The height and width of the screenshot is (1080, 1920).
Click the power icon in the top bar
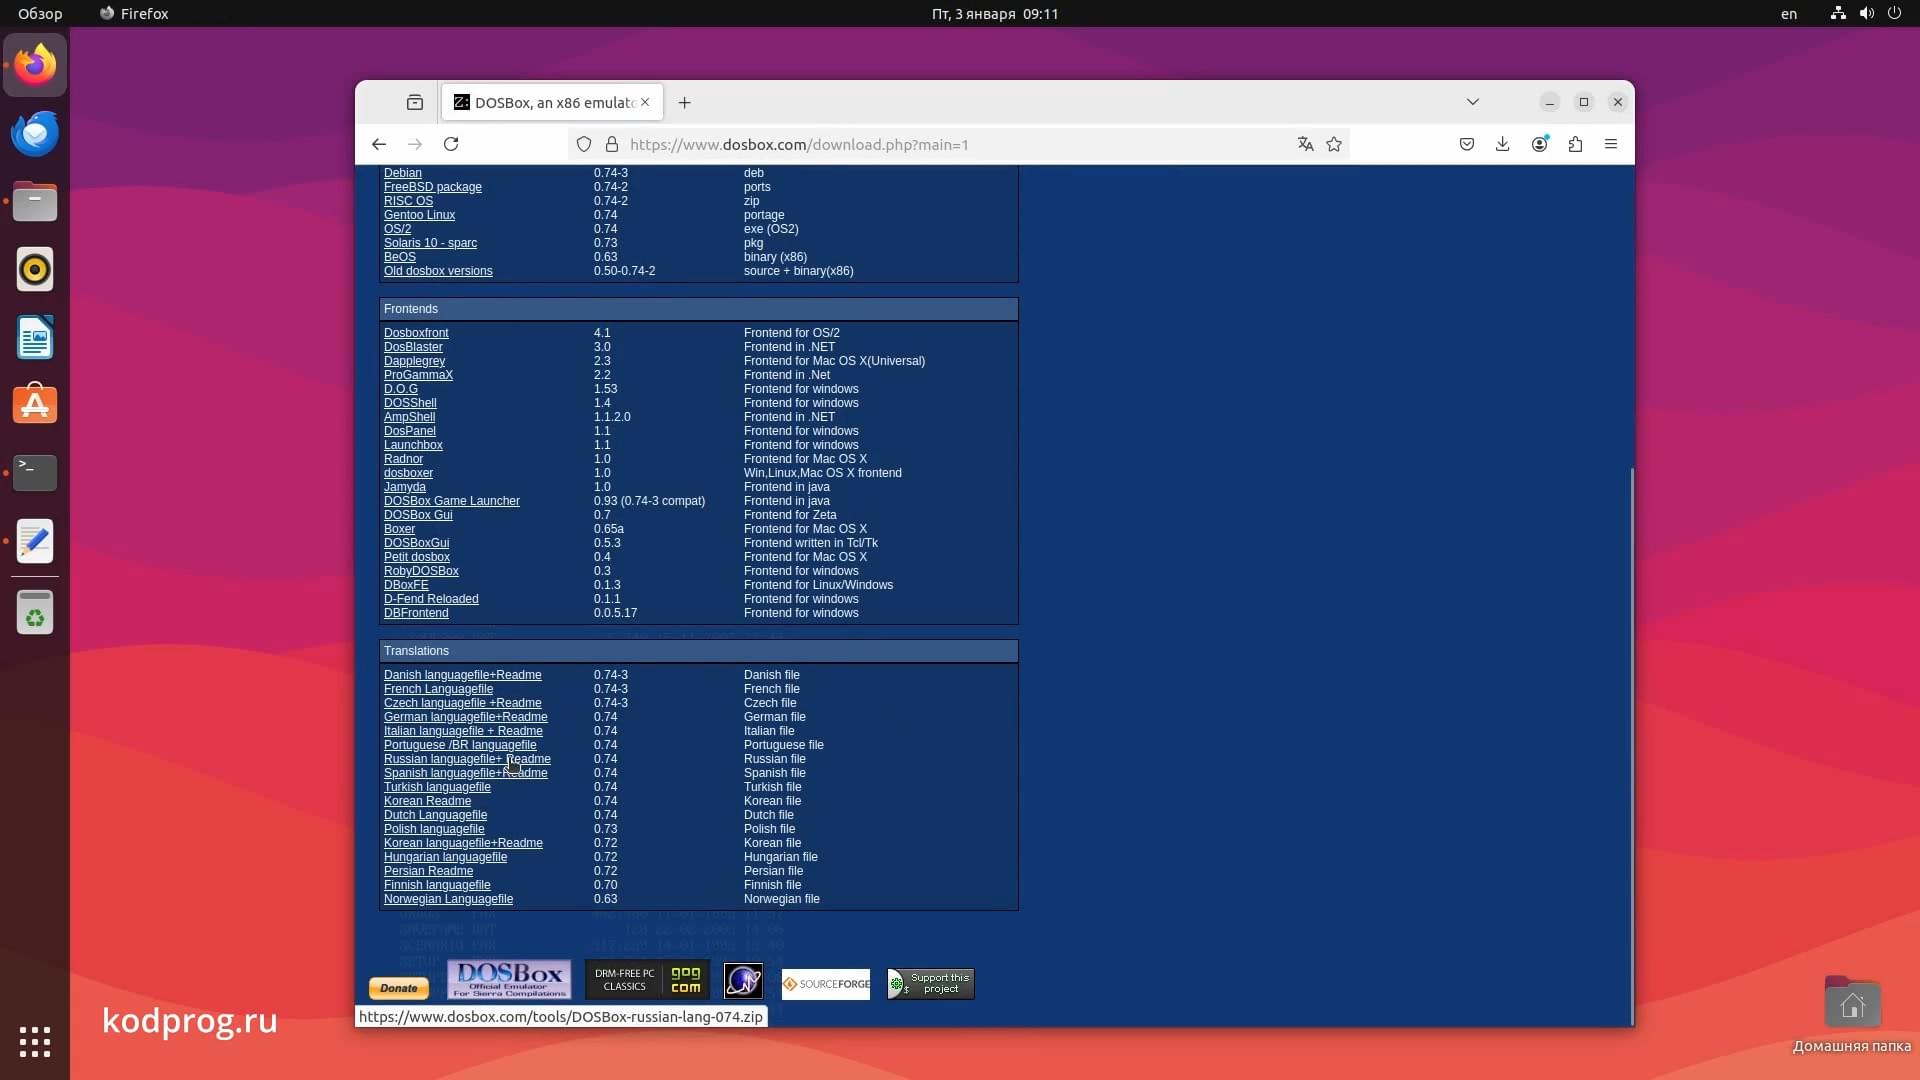pos(1894,14)
